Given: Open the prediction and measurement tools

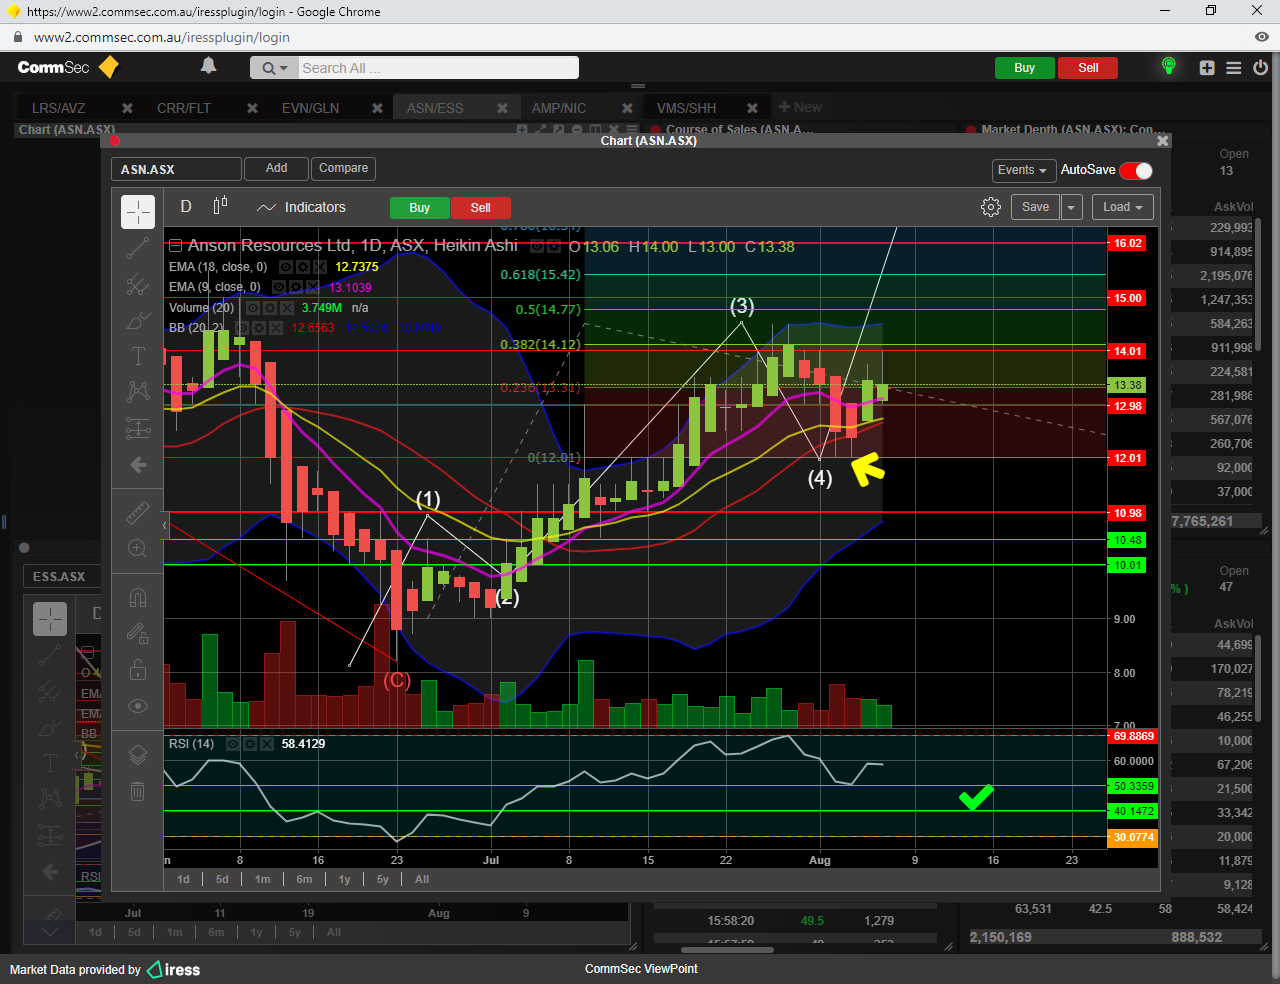Looking at the screenshot, I should tap(138, 429).
